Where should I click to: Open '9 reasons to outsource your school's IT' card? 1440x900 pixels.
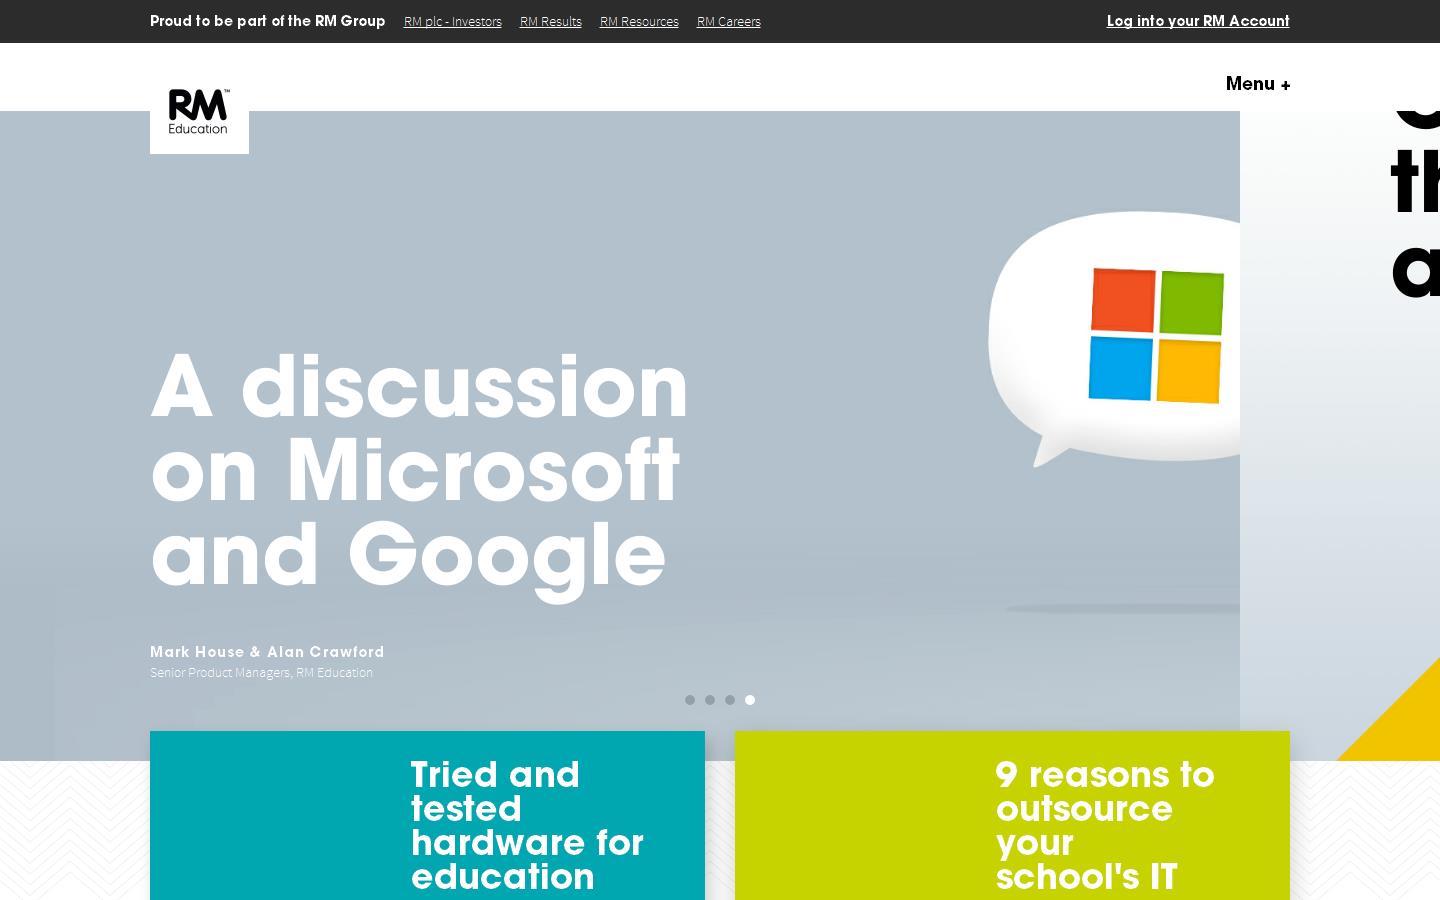[1012, 816]
